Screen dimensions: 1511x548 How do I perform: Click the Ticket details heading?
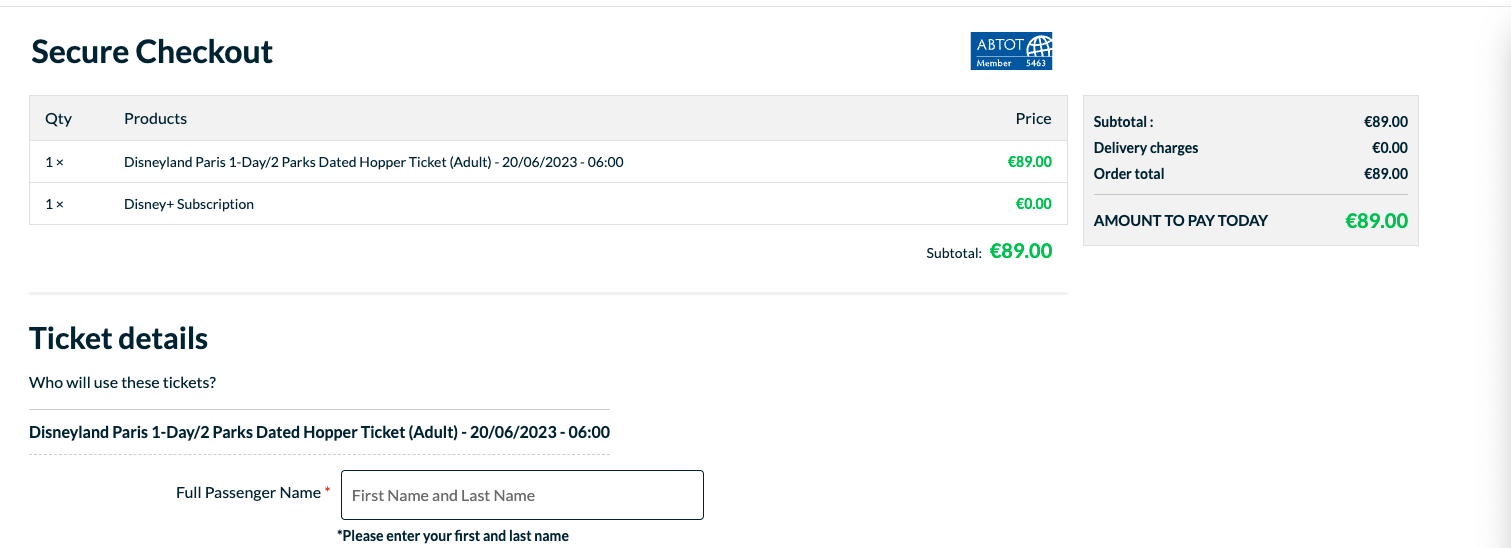click(119, 338)
